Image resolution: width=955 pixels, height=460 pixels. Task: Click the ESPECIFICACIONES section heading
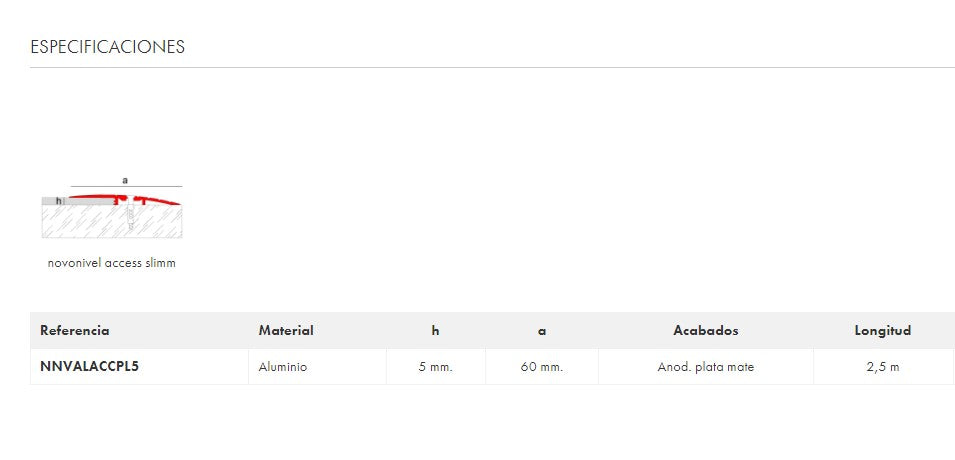tap(107, 47)
